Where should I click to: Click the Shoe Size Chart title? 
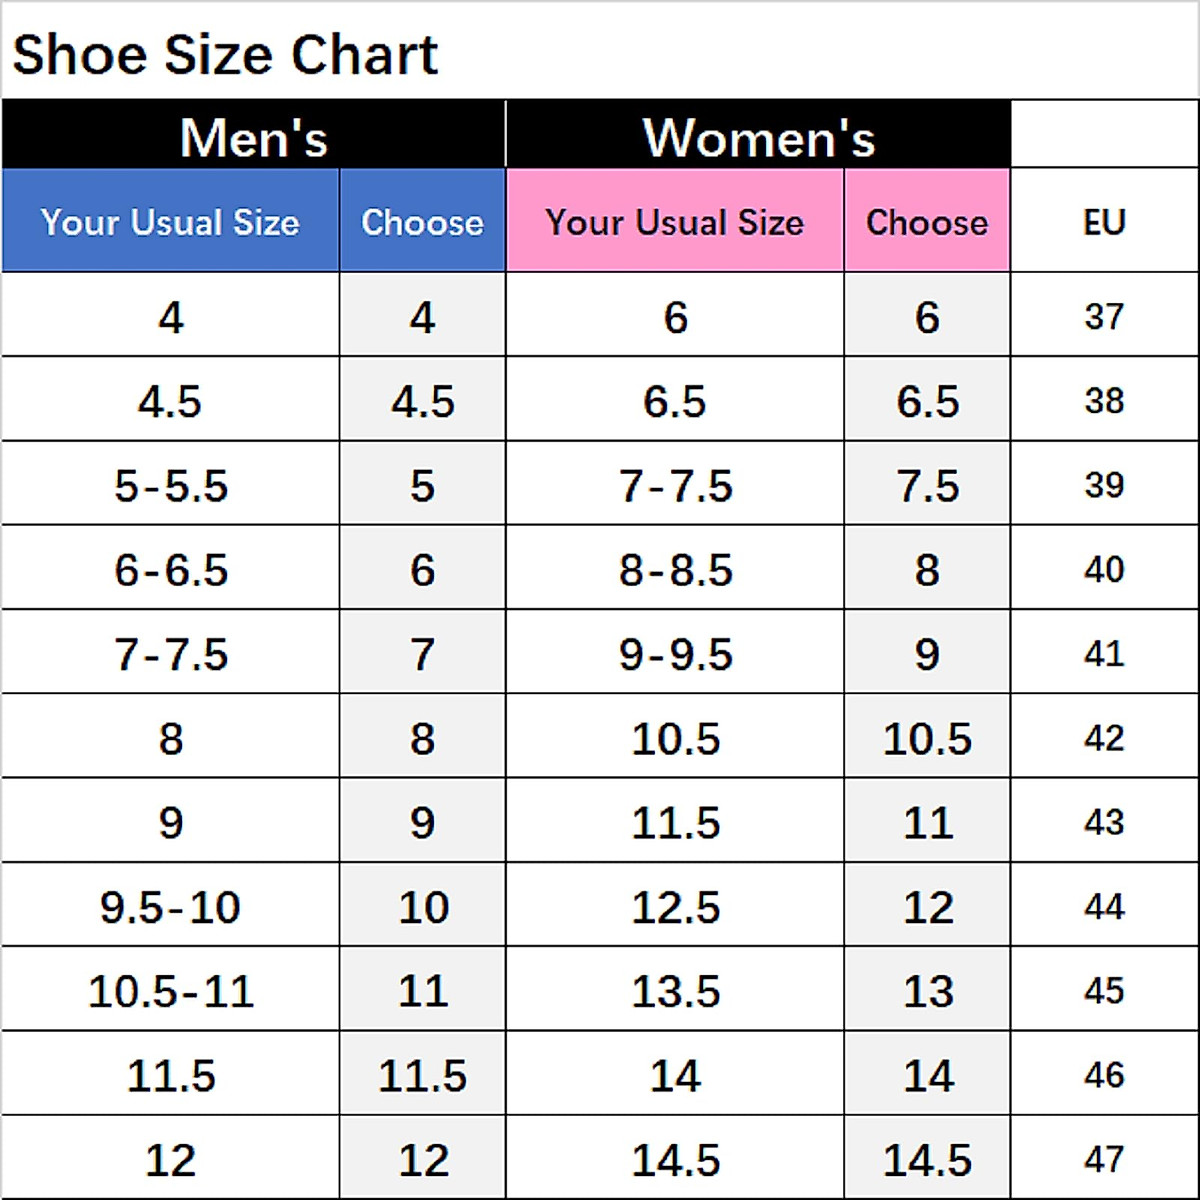(x=225, y=54)
